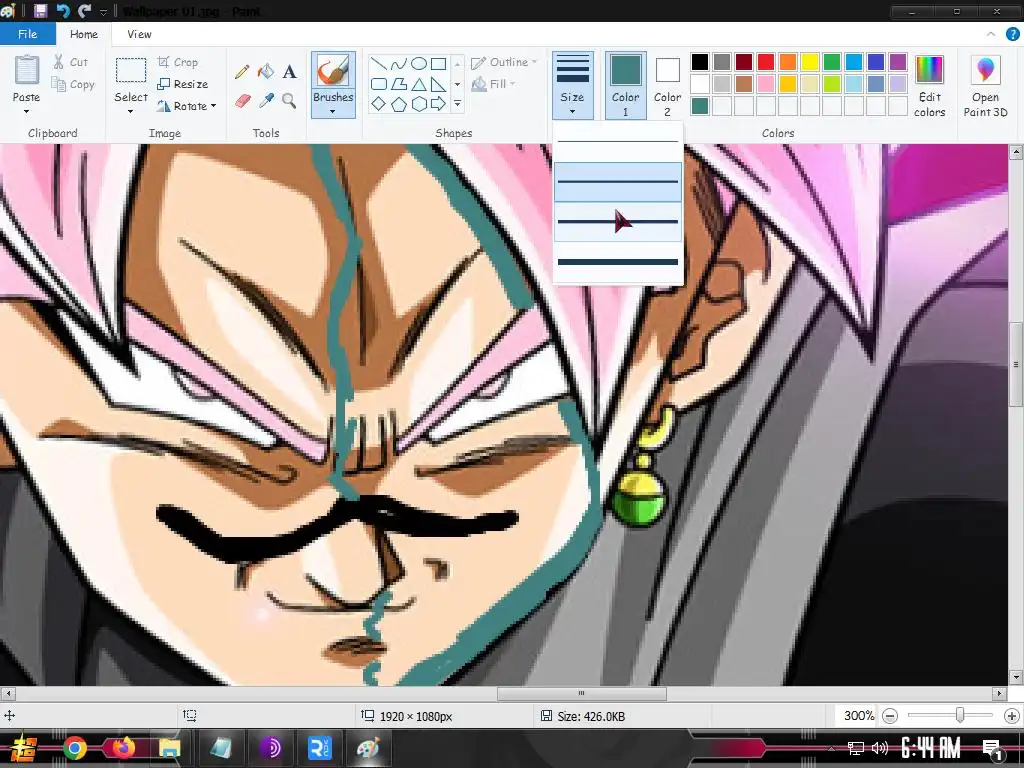Image resolution: width=1024 pixels, height=768 pixels.
Task: Open Google Chrome from taskbar
Action: coord(74,748)
